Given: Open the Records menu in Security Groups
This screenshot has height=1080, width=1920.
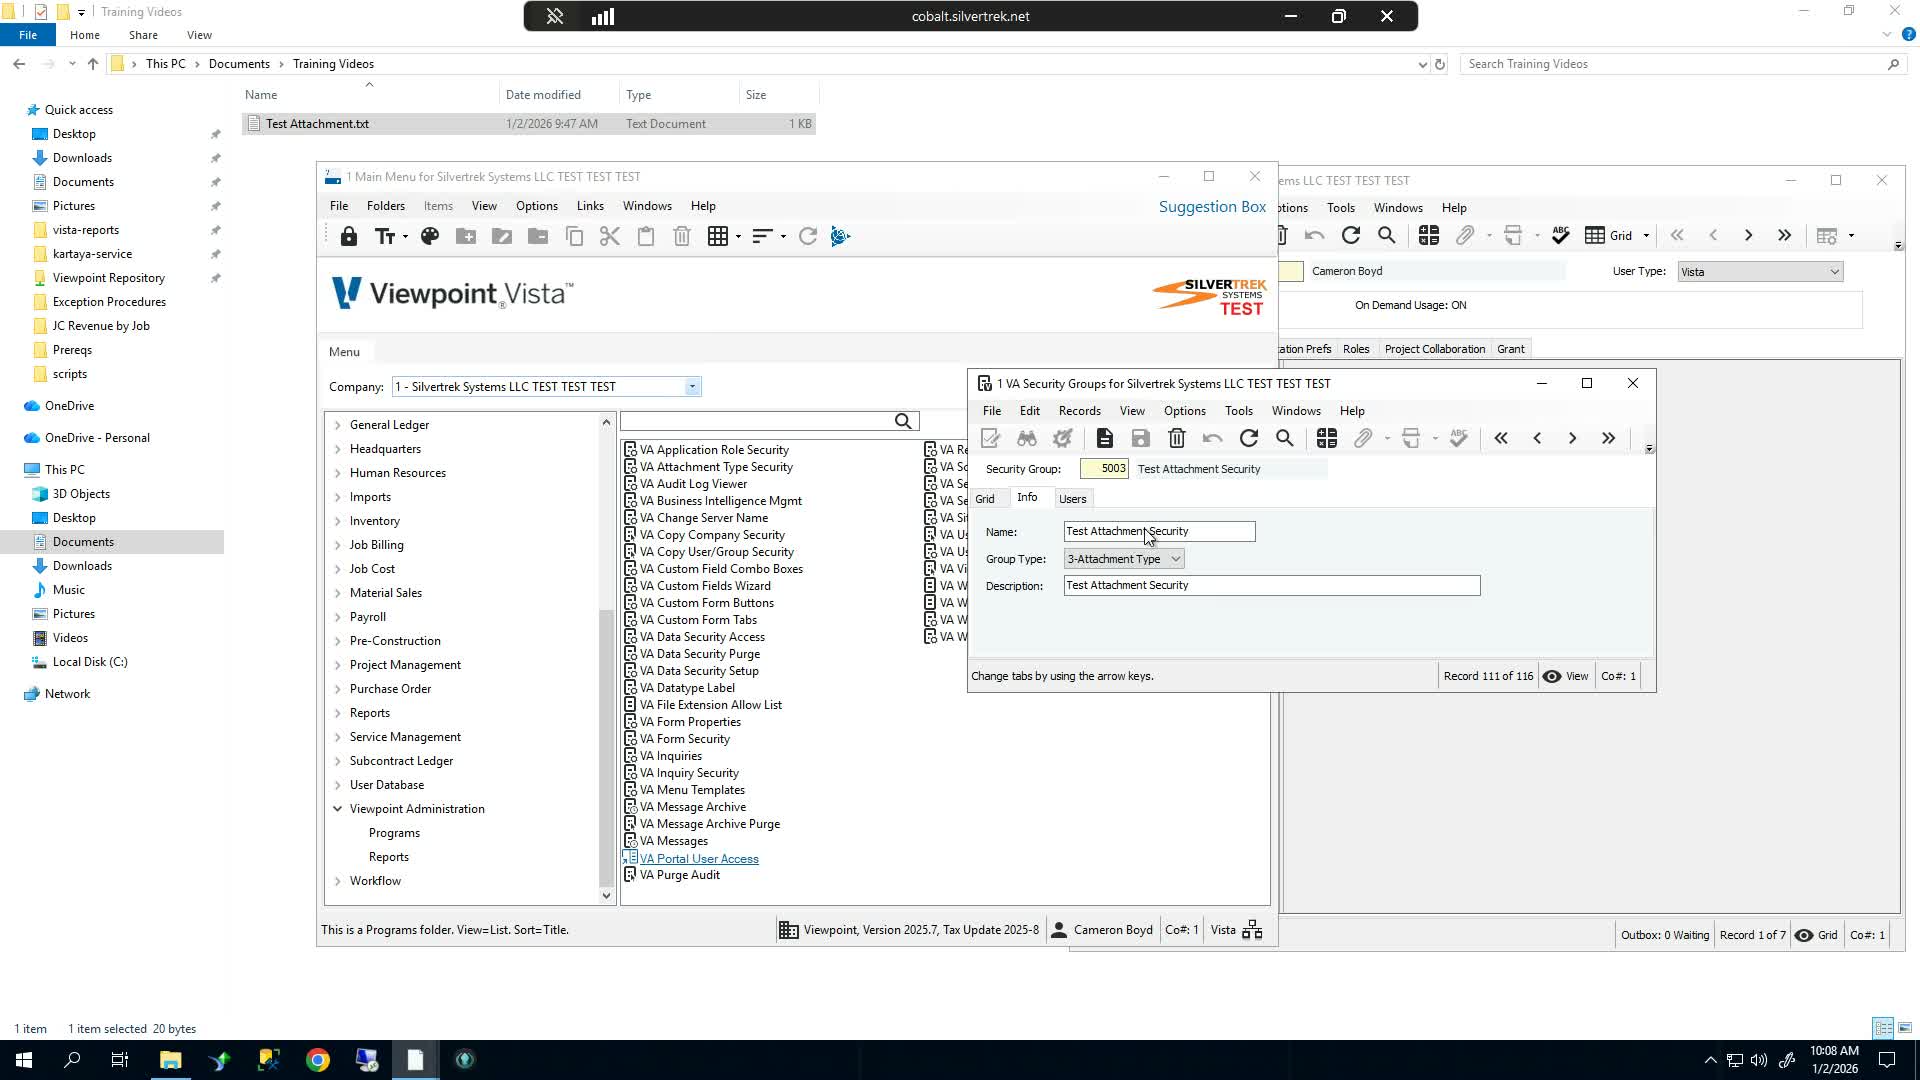Looking at the screenshot, I should (1080, 411).
